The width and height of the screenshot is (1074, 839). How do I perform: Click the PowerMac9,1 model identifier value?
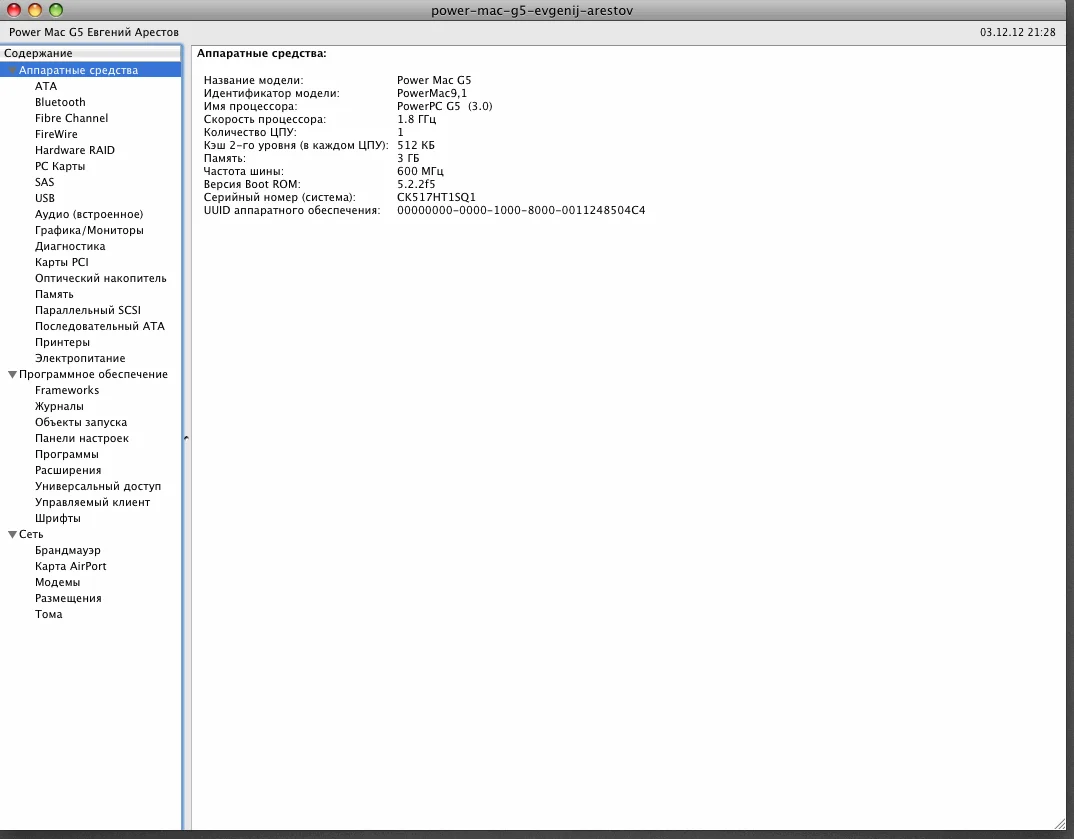pyautogui.click(x=432, y=93)
